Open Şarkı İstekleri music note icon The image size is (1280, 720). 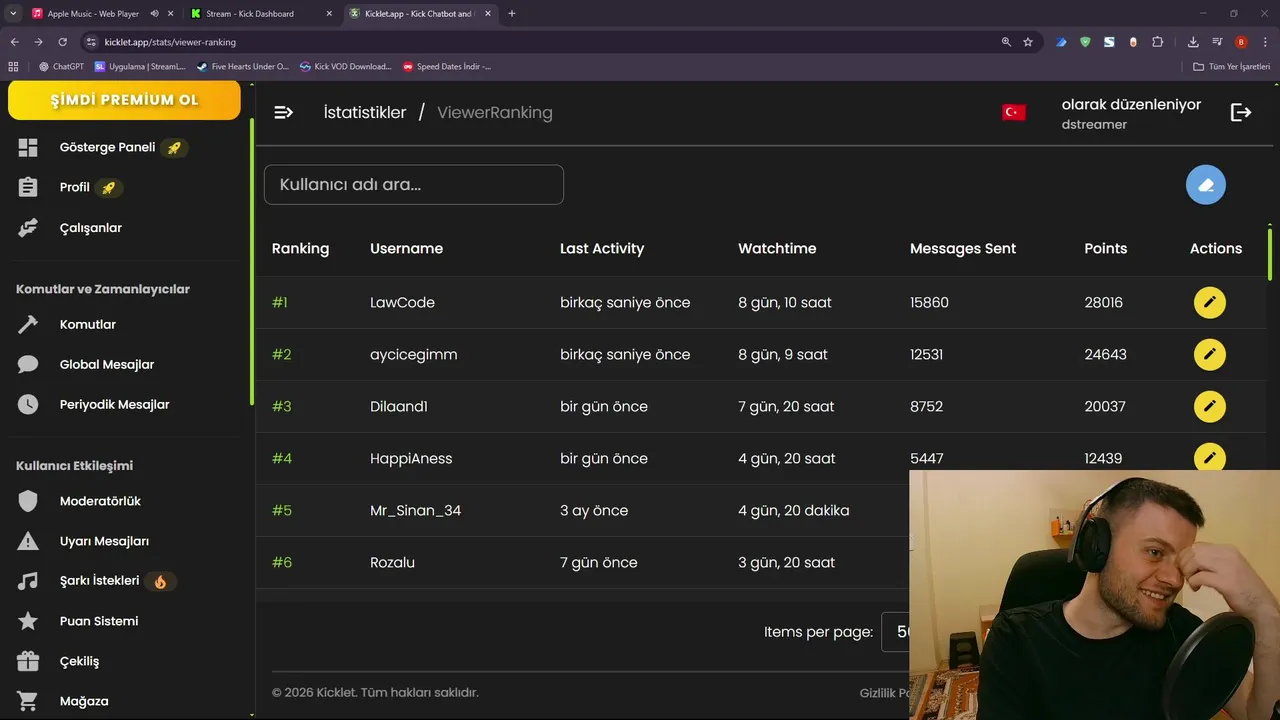28,581
